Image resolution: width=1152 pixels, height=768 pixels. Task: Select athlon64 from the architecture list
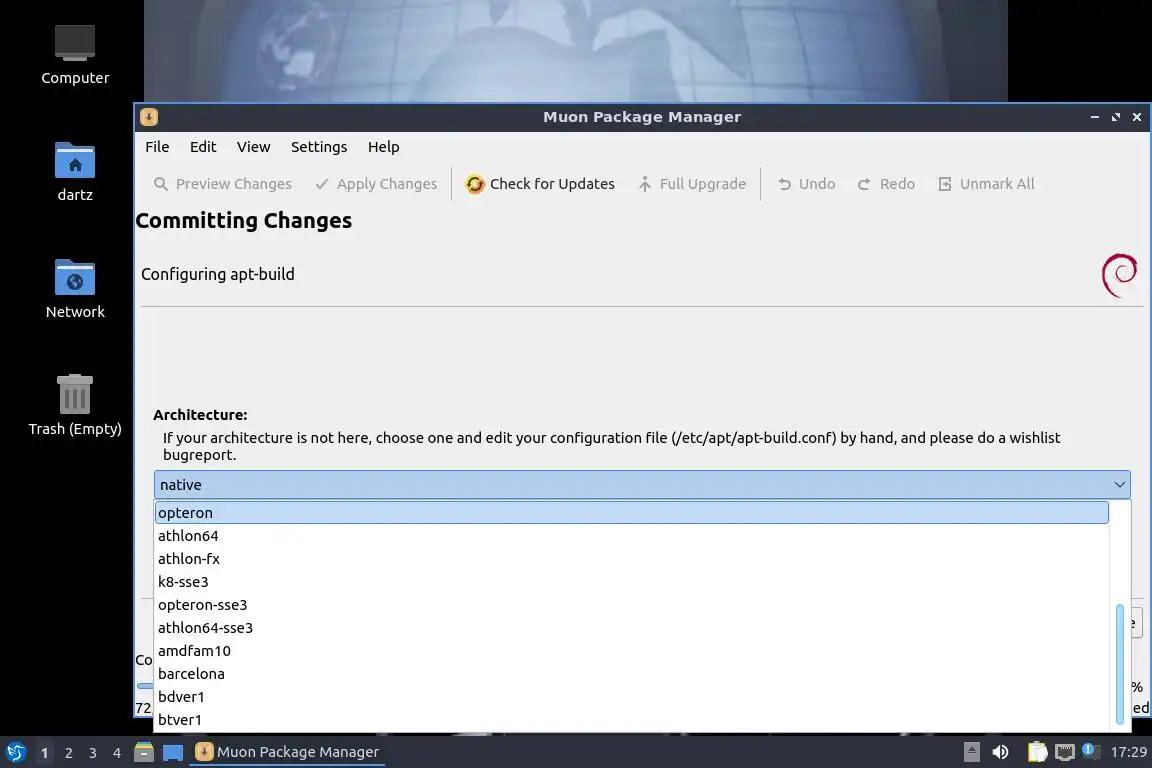pyautogui.click(x=631, y=536)
